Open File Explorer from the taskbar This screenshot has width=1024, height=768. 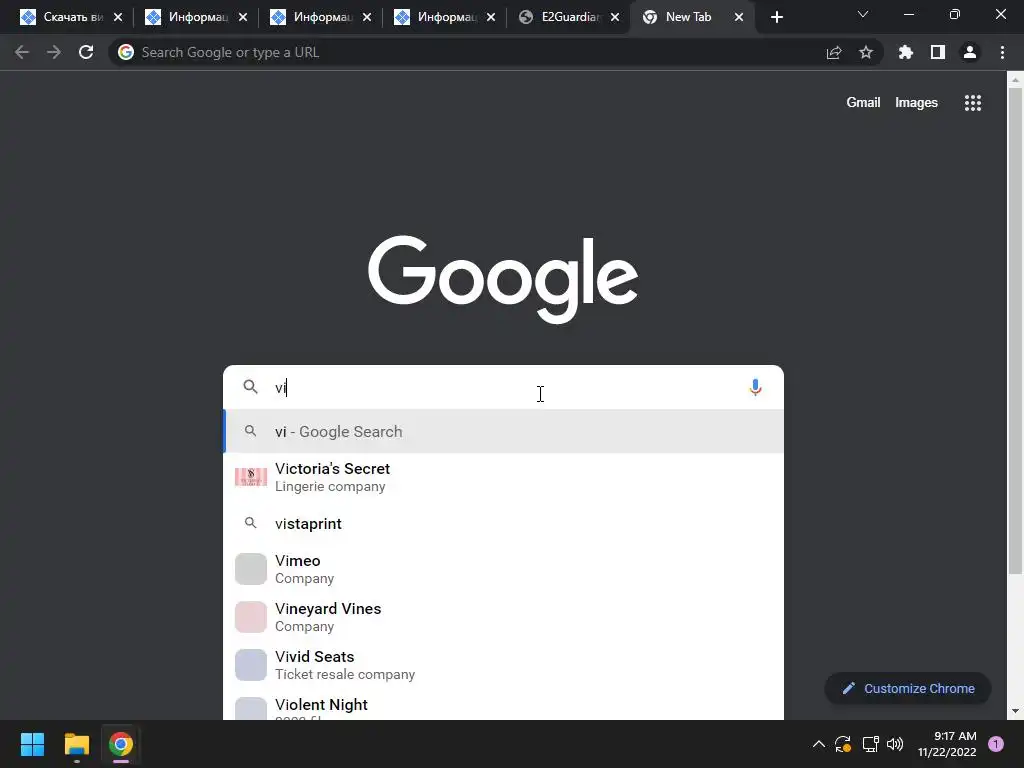(76, 744)
